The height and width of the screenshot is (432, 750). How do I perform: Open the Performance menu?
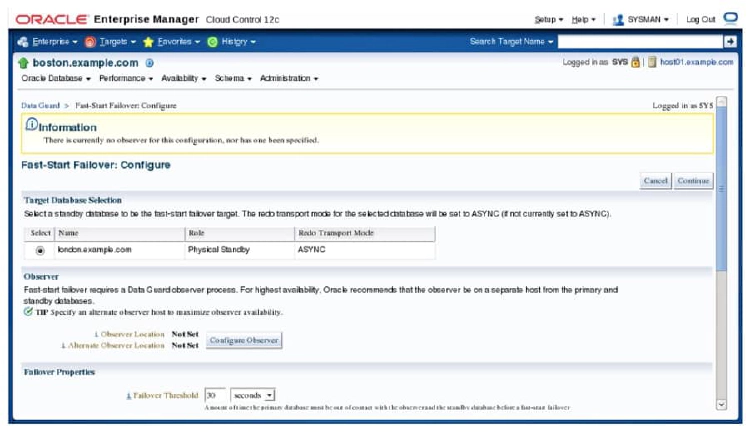[x=126, y=78]
